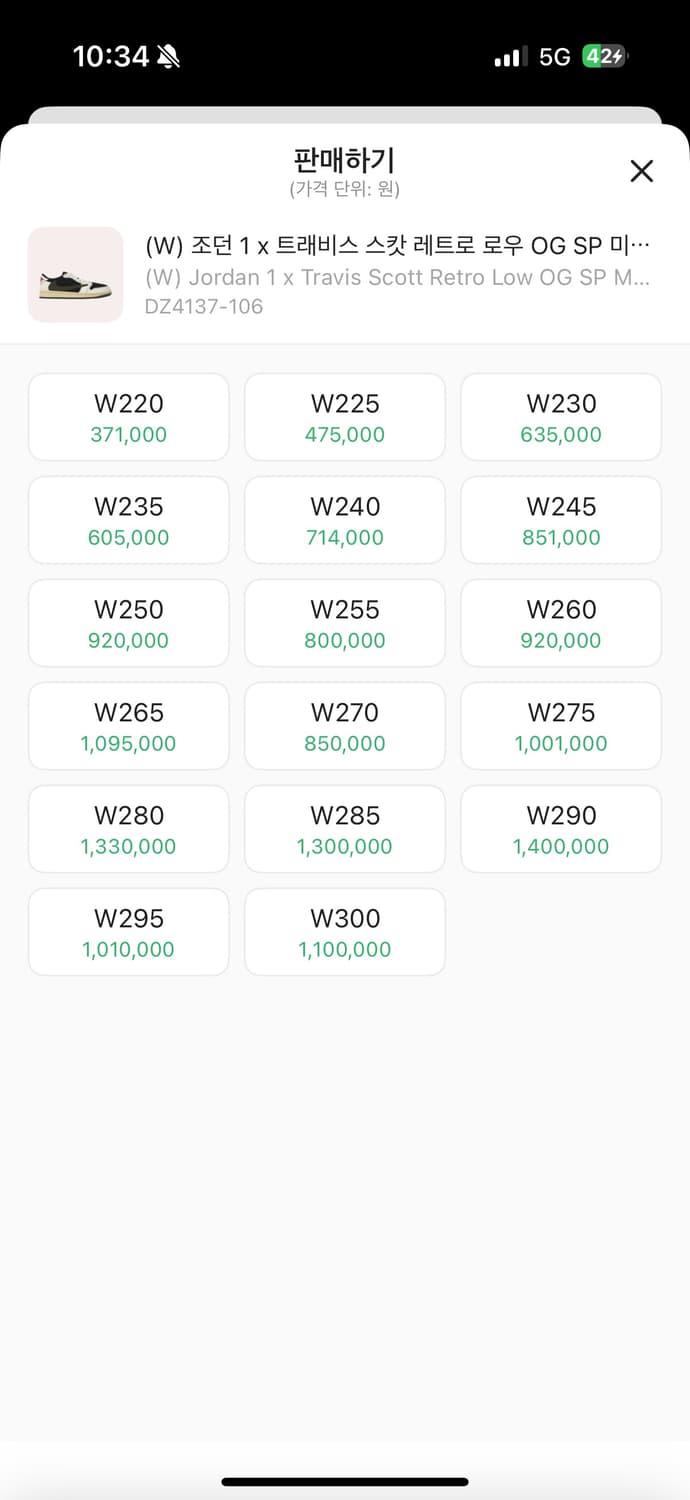690x1500 pixels.
Task: Select the W300 size button
Action: click(x=345, y=932)
